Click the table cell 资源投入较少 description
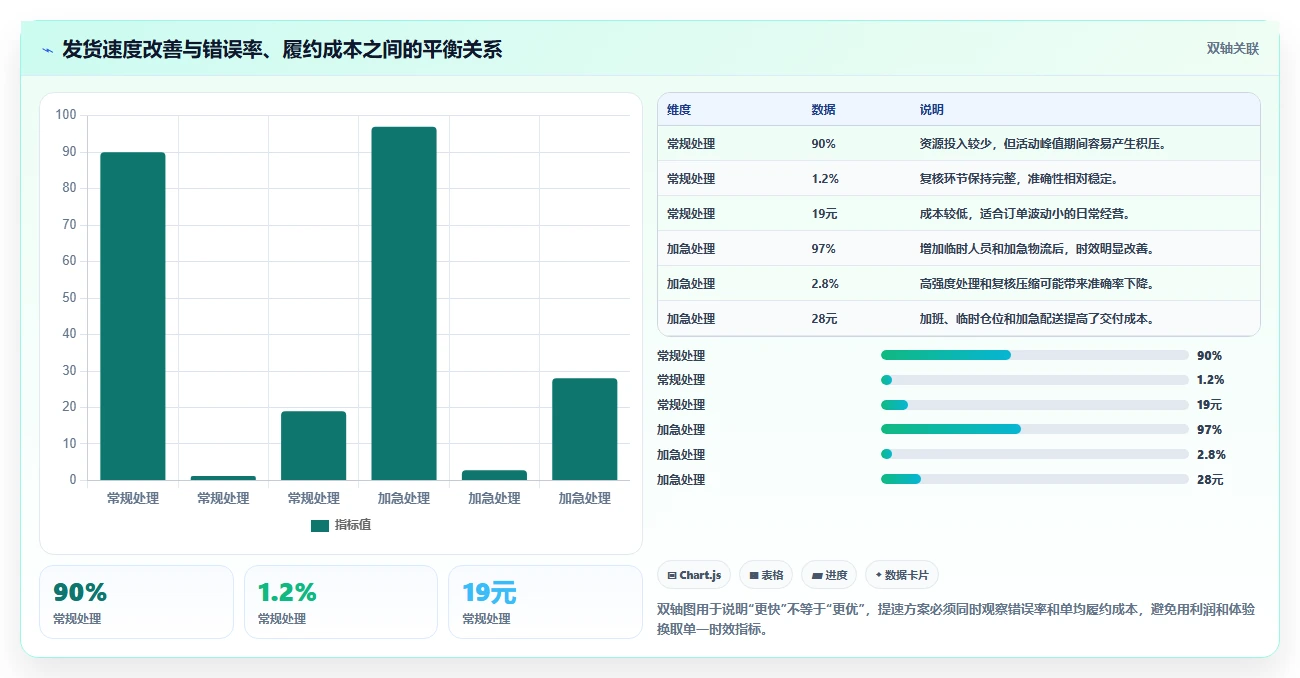Screen dimensions: 1300x678 (x=1043, y=144)
